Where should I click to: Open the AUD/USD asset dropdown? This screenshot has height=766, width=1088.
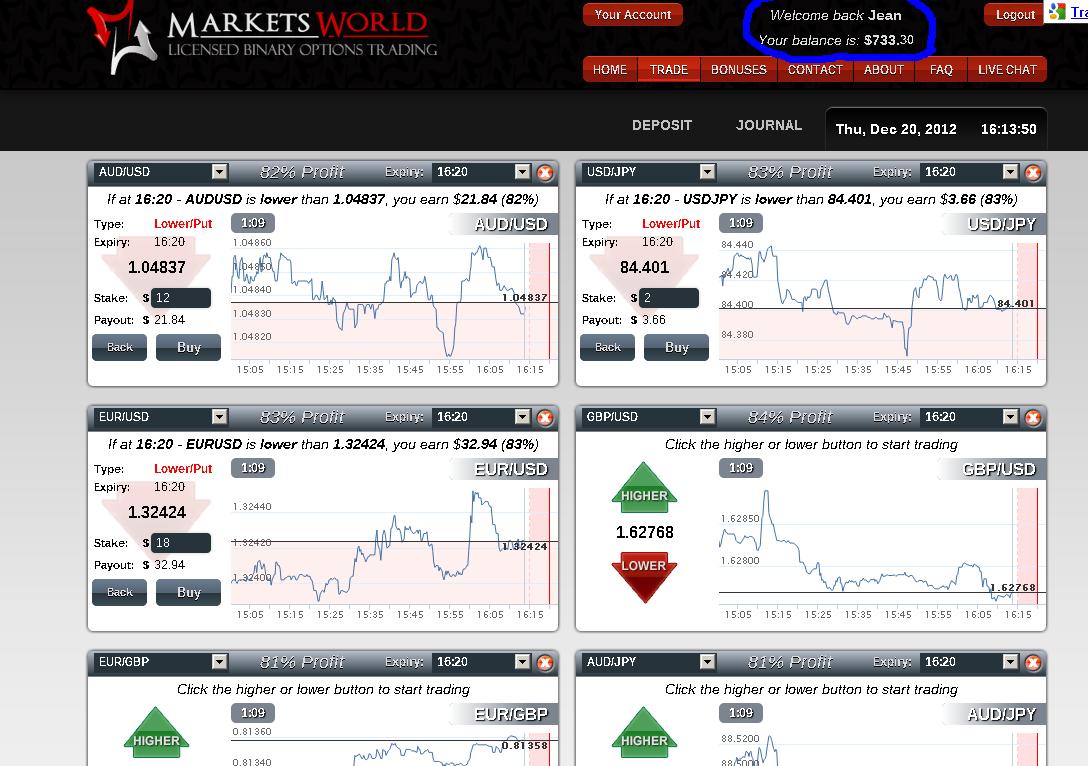tap(219, 171)
